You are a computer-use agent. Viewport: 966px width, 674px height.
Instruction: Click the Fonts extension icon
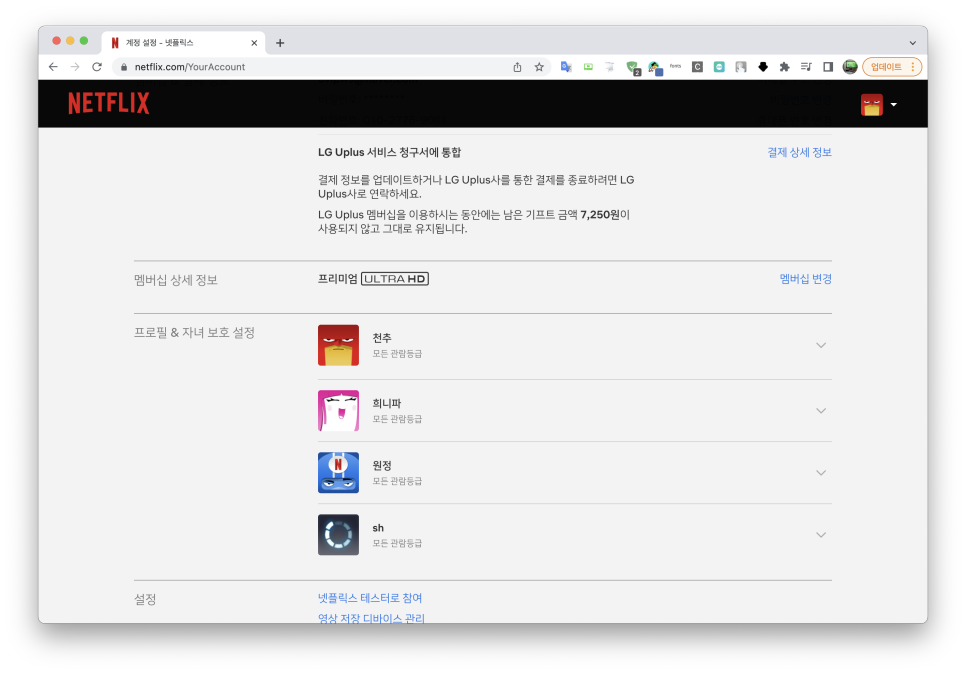(676, 67)
